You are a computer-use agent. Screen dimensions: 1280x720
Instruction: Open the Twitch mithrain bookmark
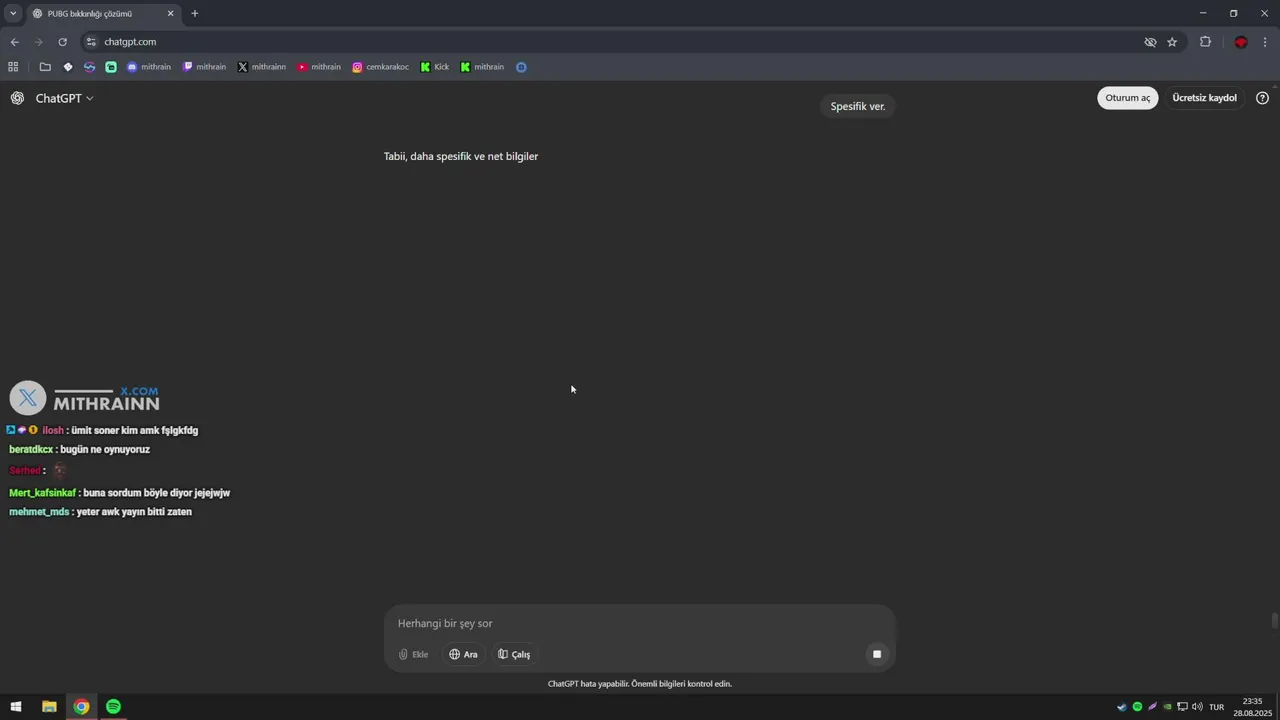tap(204, 67)
